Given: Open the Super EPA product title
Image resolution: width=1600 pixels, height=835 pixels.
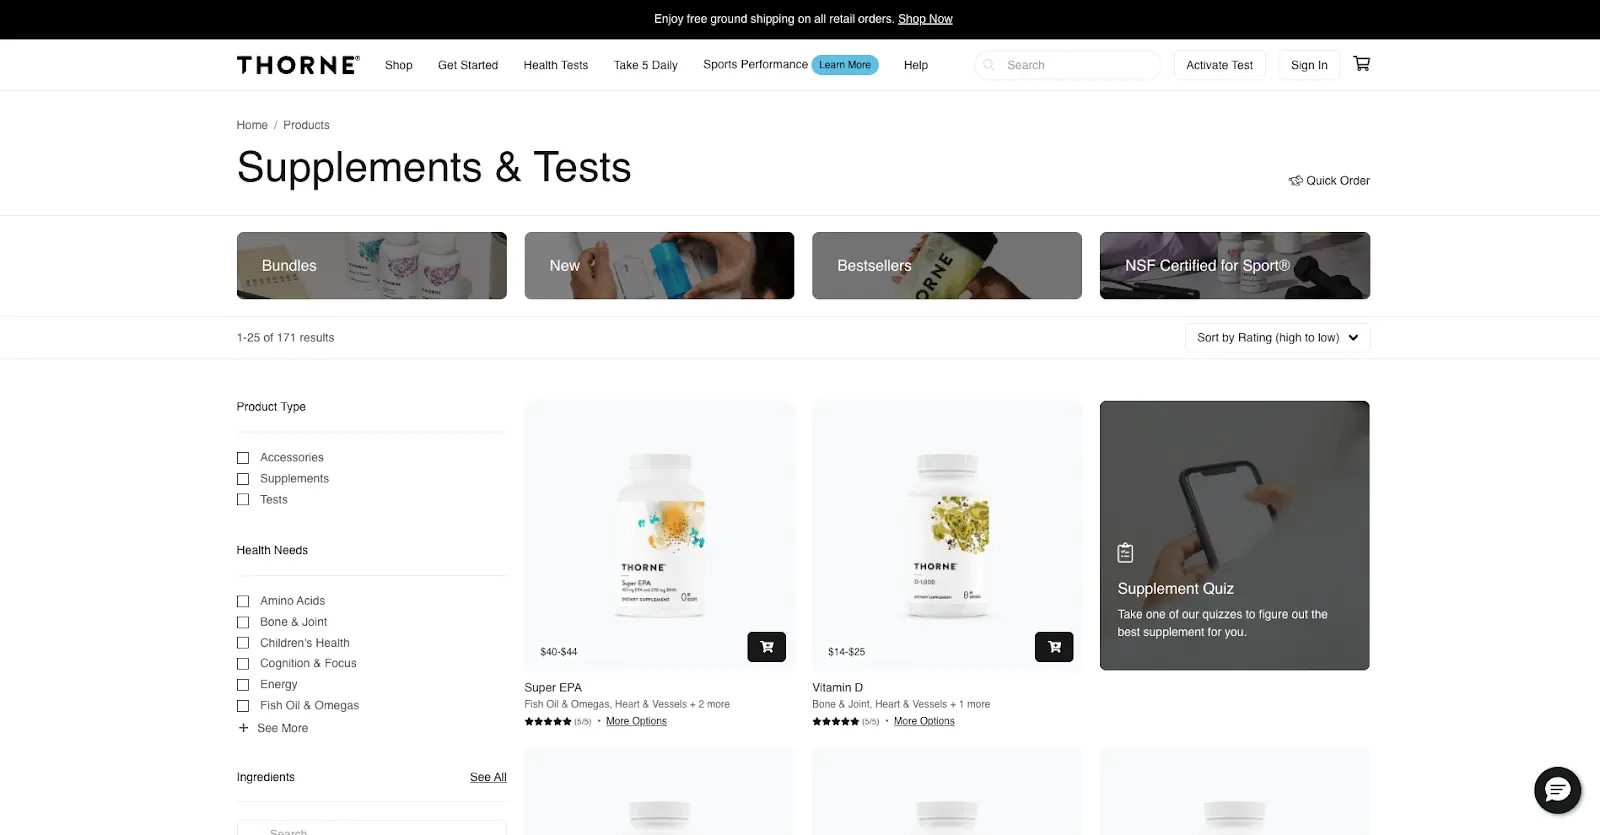Looking at the screenshot, I should point(553,688).
